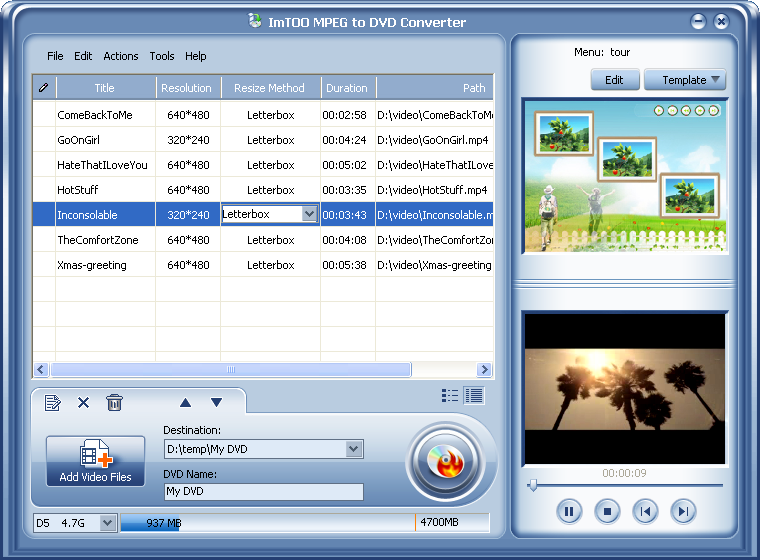Open the File menu
Viewport: 760px width, 560px height.
pos(55,56)
